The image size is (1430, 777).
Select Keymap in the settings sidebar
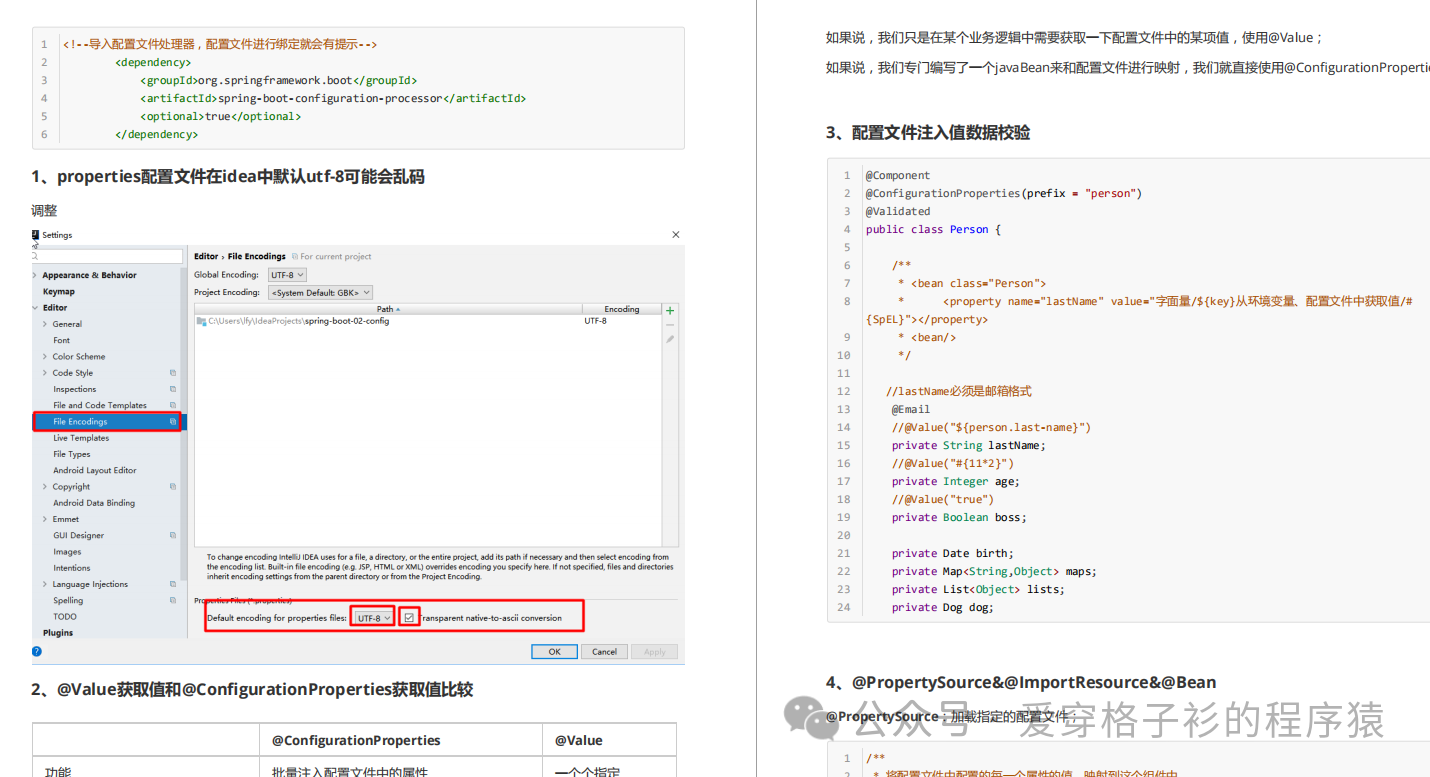point(58,290)
